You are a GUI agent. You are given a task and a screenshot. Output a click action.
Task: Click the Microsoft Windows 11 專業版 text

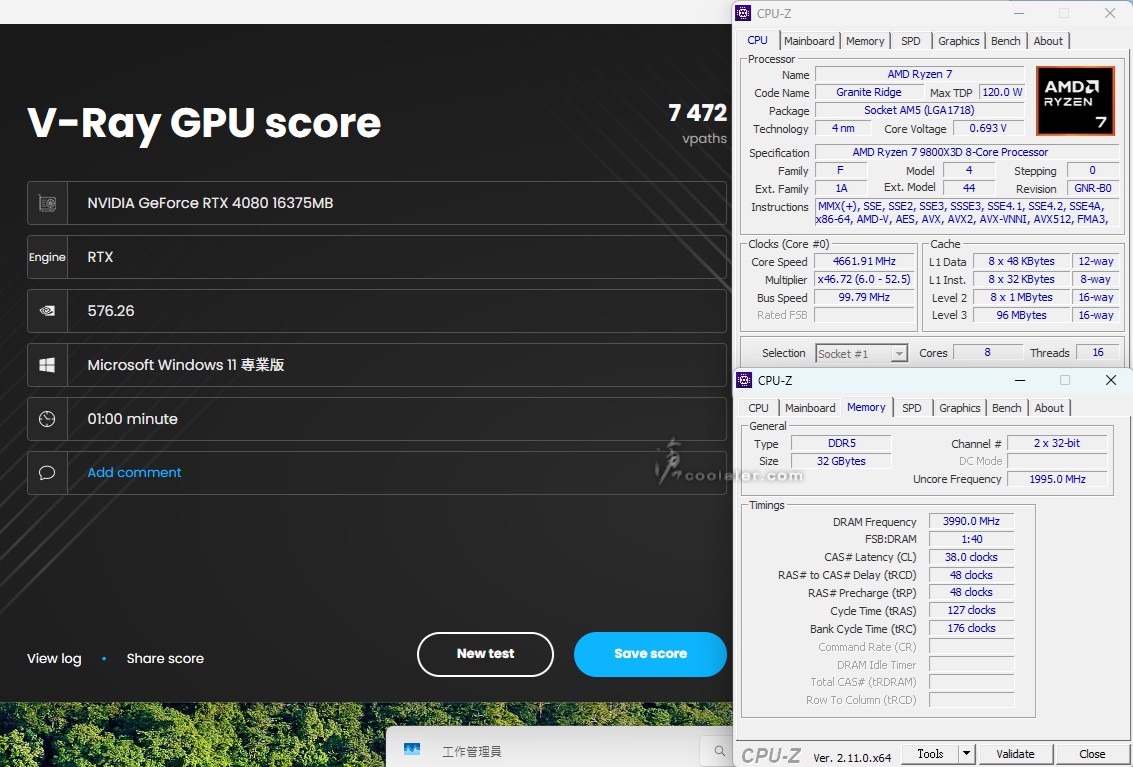tap(186, 365)
